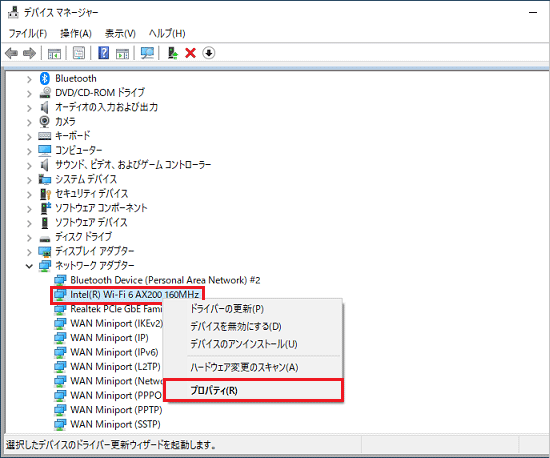Viewport: 550px width, 458px height.
Task: Click the red X uninstall device icon
Action: (x=190, y=53)
